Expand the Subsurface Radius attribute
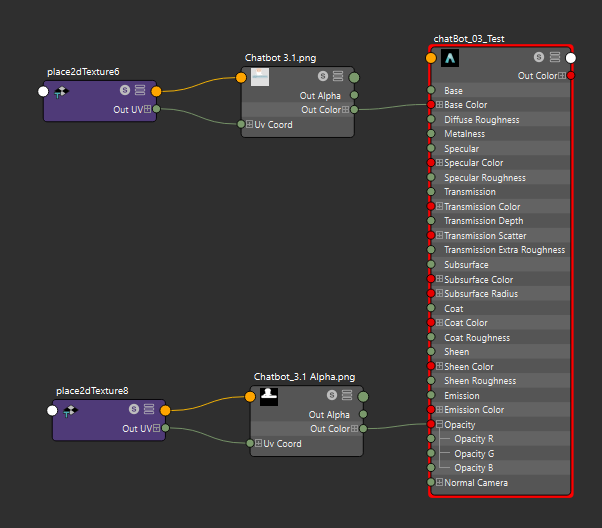 pos(440,293)
